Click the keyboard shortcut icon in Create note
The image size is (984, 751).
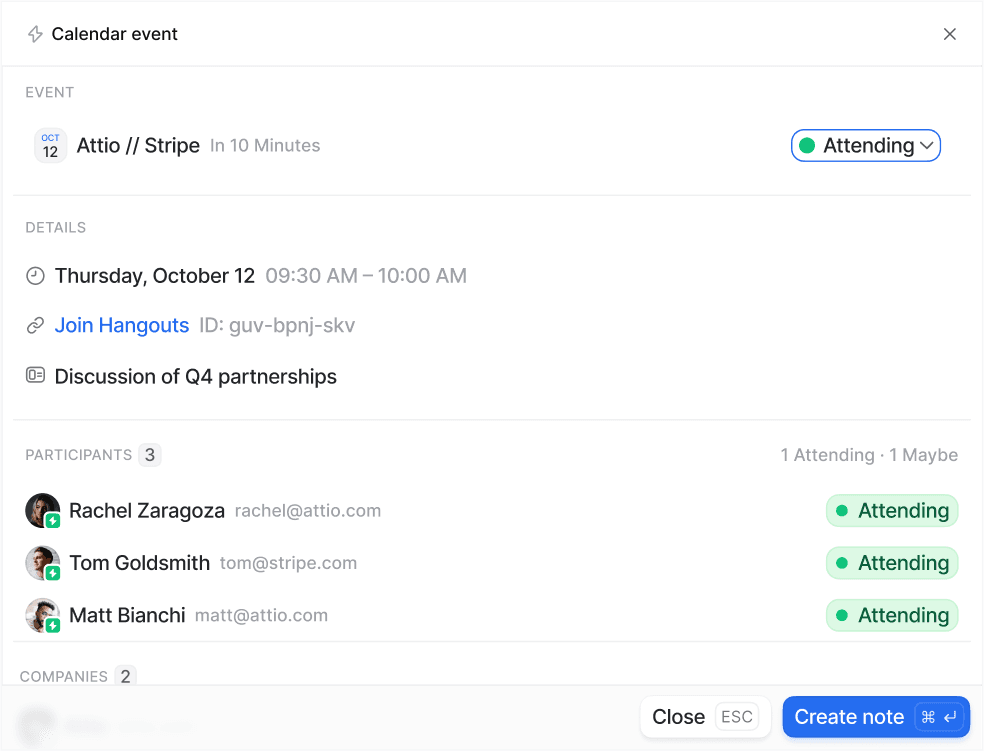pos(938,717)
